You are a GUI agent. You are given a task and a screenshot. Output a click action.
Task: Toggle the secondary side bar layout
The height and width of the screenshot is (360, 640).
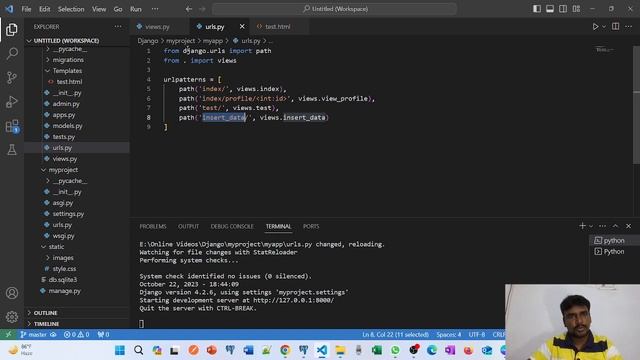(x=563, y=9)
